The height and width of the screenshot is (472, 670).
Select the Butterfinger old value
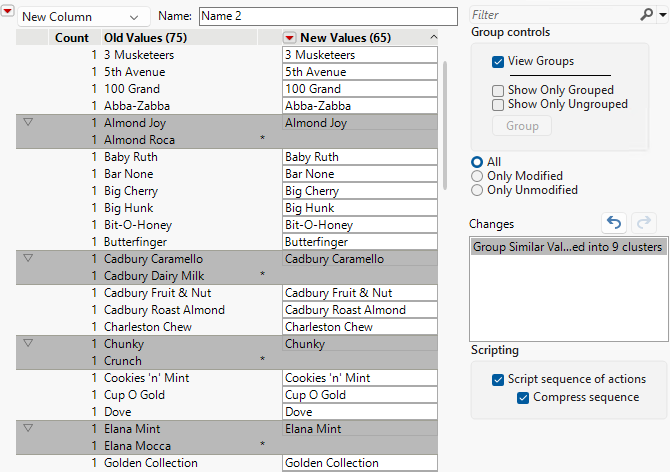pos(135,242)
